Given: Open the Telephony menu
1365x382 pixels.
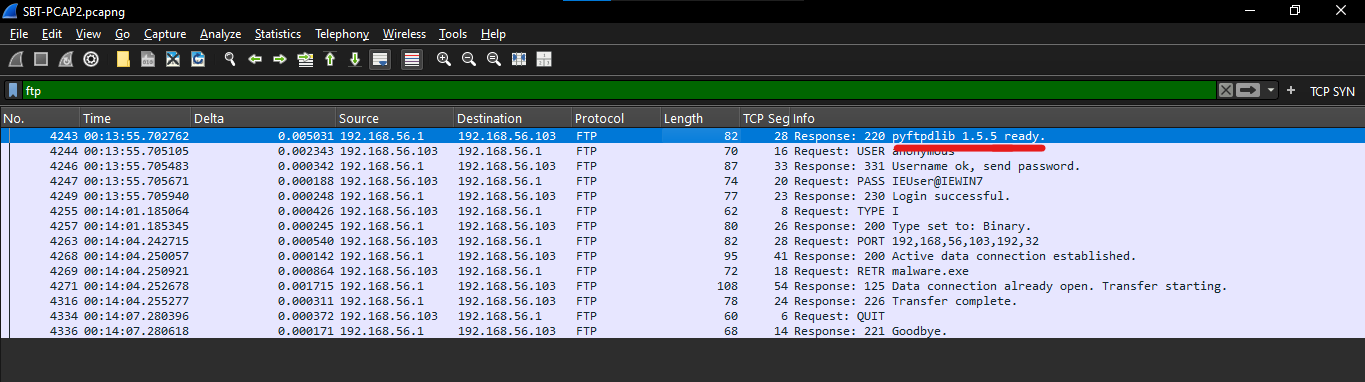Looking at the screenshot, I should click(342, 34).
